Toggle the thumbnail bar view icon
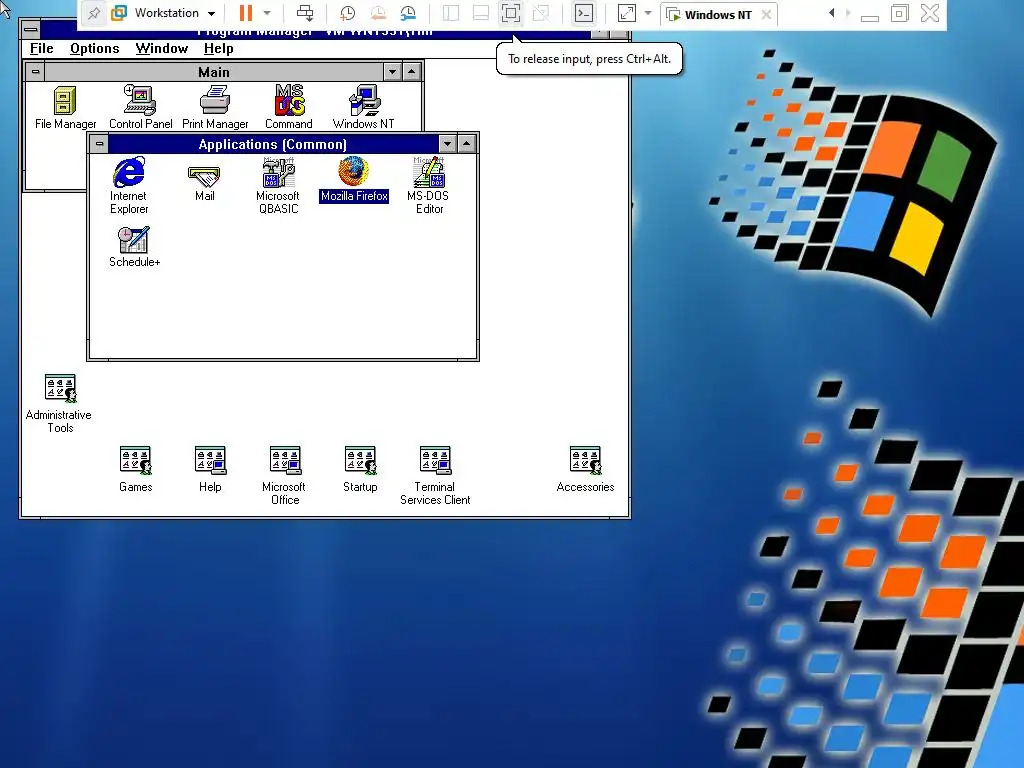1024x768 pixels. pos(481,13)
